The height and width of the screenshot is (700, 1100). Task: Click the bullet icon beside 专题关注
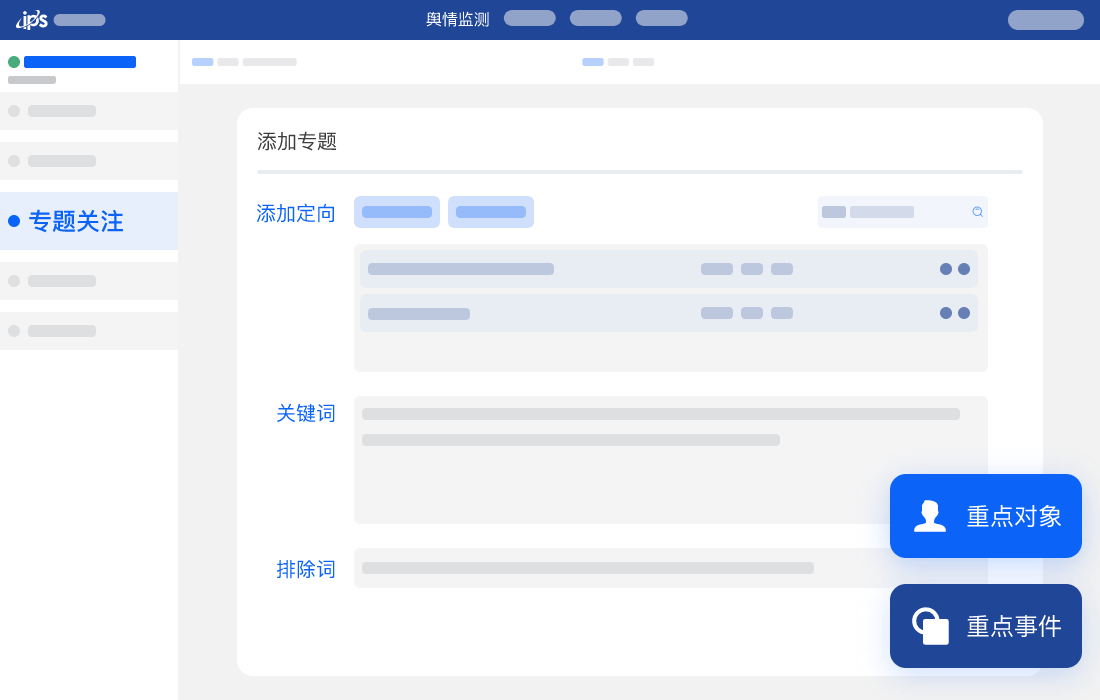(14, 221)
